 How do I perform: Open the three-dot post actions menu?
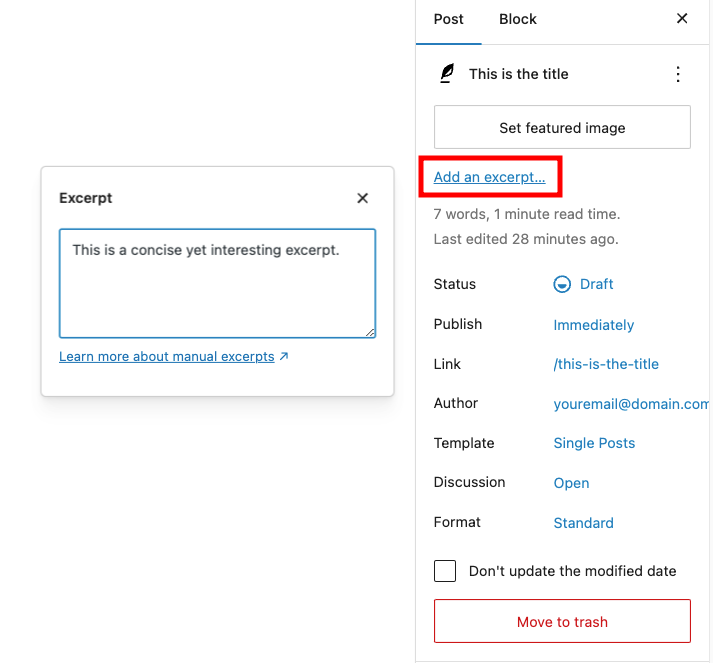[678, 74]
